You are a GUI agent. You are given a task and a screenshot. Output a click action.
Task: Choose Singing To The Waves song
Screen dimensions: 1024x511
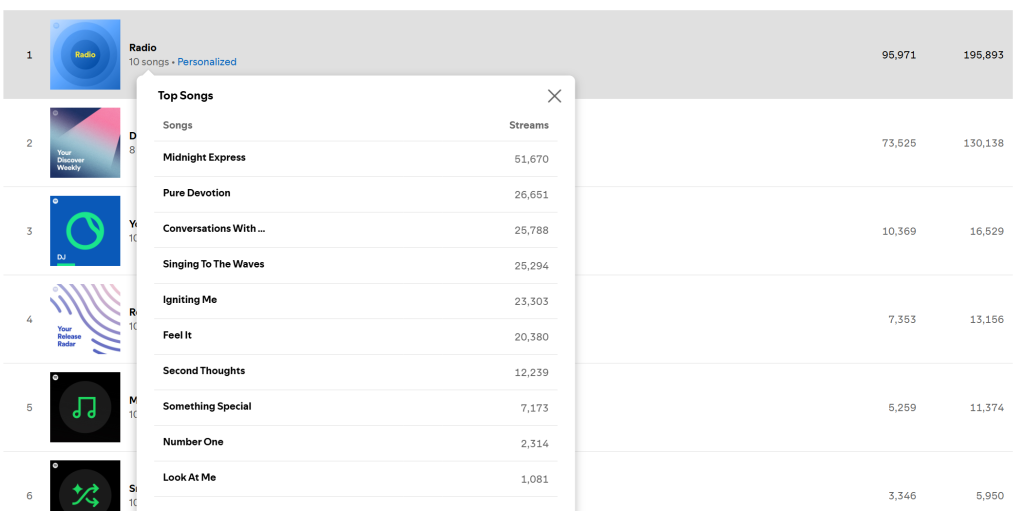point(214,264)
